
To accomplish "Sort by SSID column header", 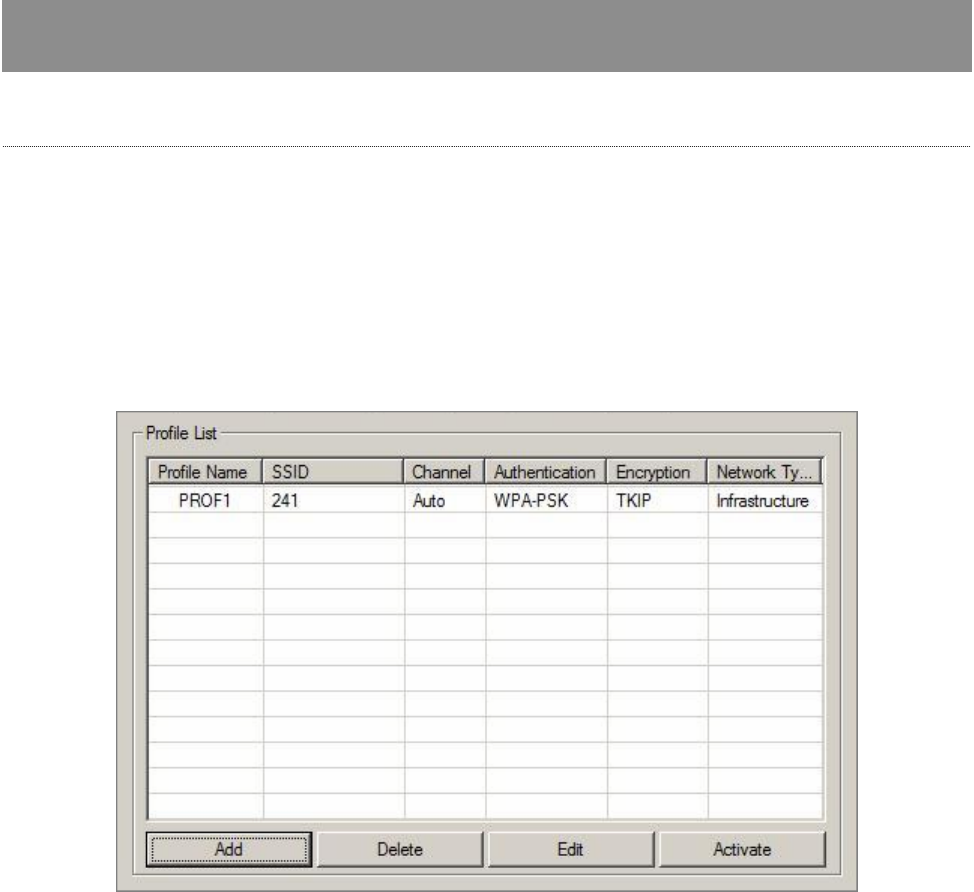I will [333, 472].
